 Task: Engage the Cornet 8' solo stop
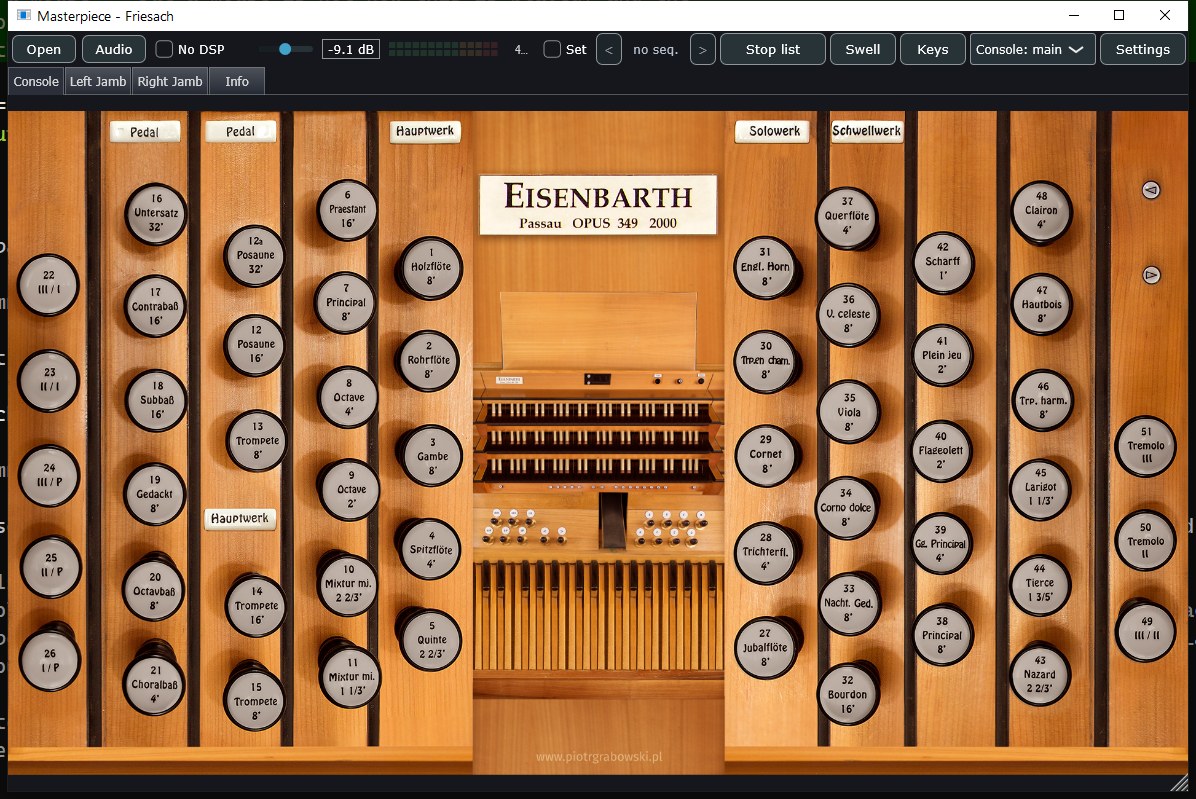766,454
